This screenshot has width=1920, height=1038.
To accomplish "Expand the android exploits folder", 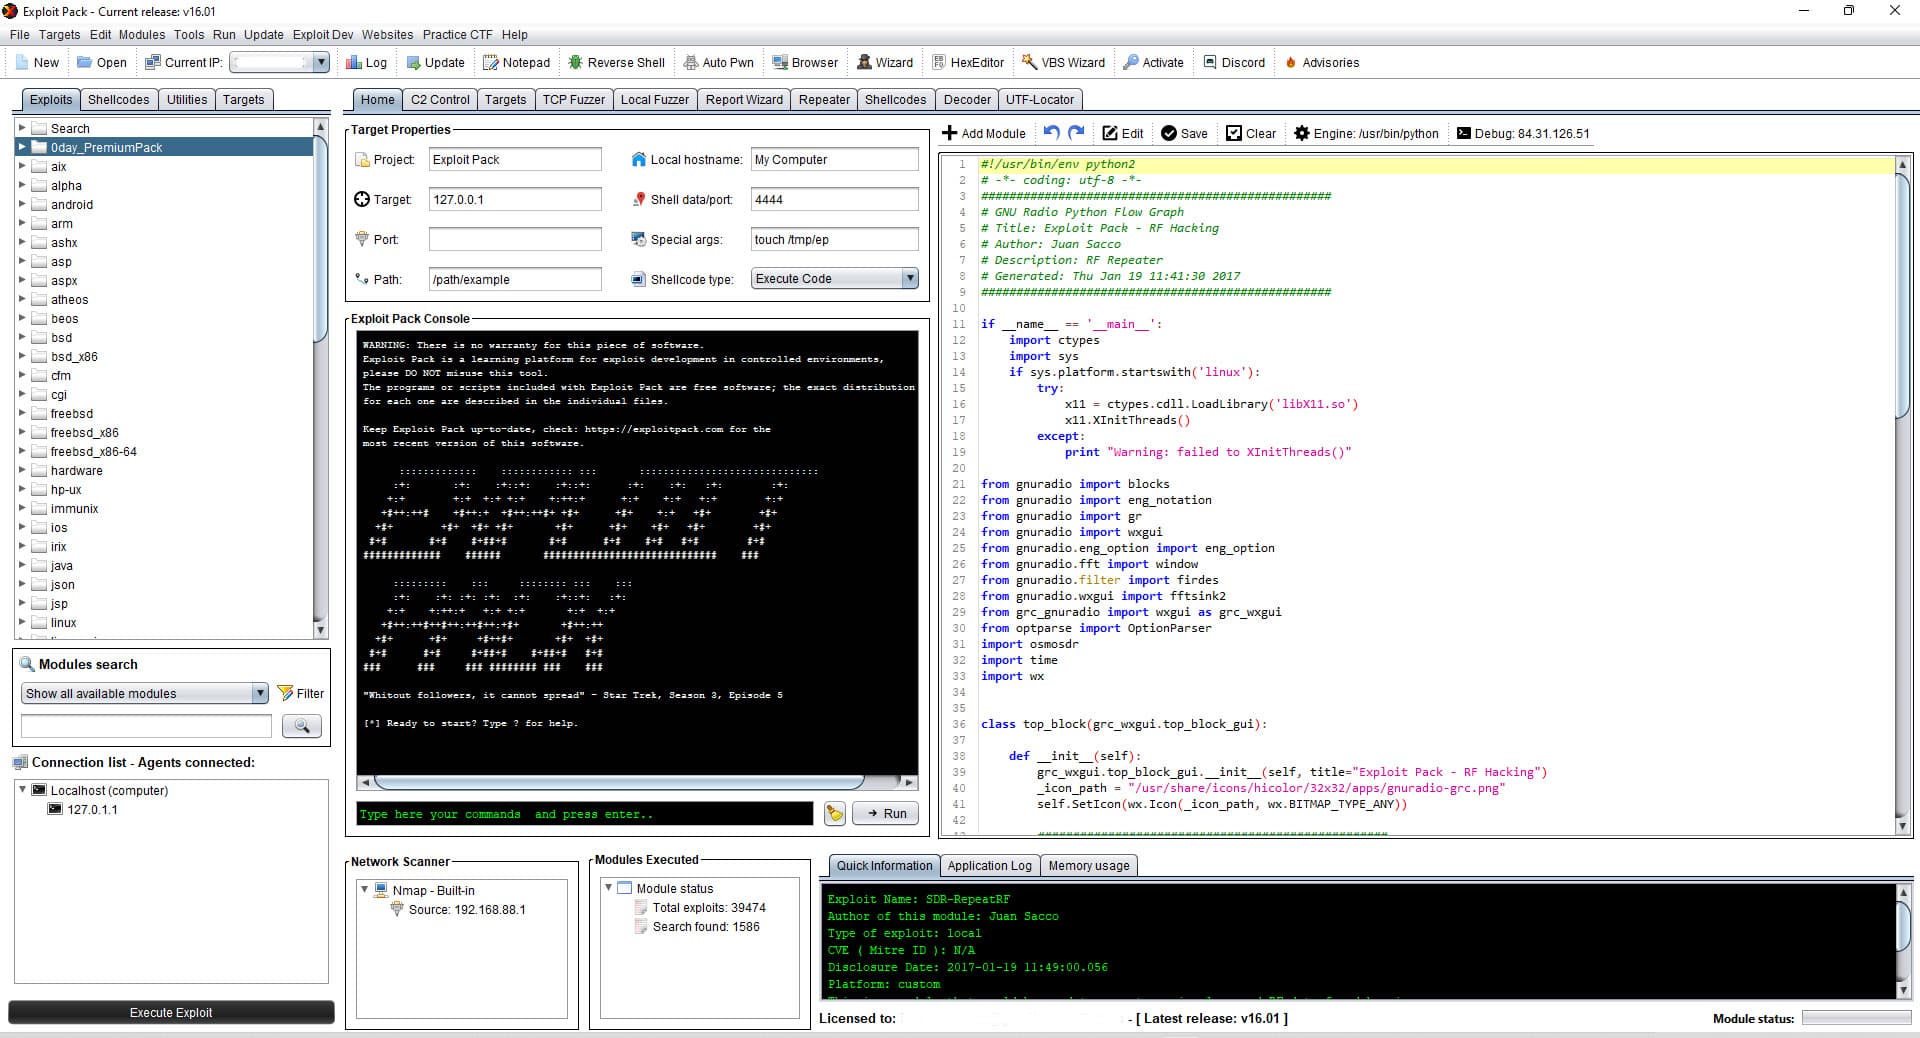I will 22,204.
